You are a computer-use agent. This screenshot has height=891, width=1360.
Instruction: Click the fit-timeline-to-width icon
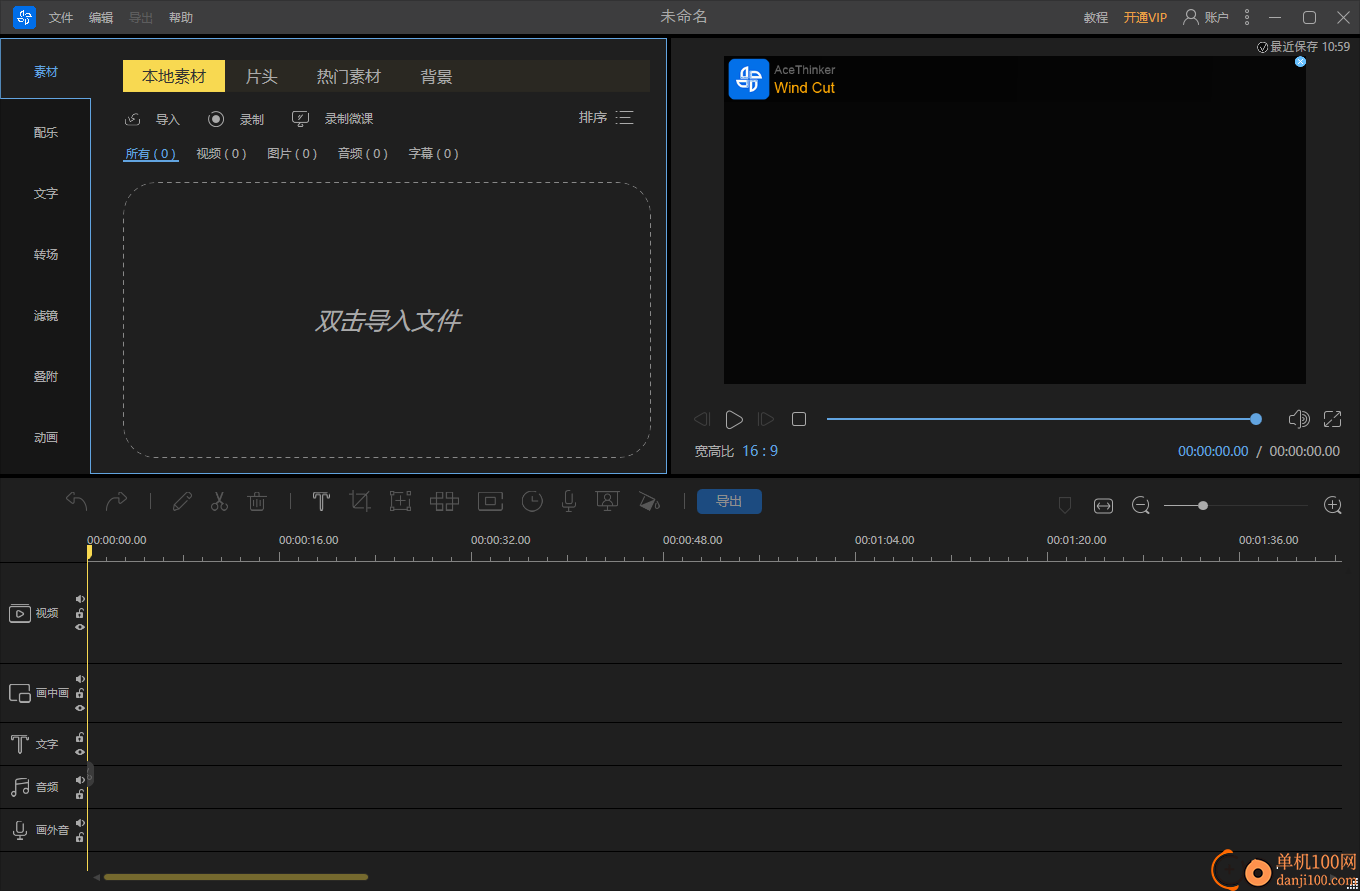1103,506
